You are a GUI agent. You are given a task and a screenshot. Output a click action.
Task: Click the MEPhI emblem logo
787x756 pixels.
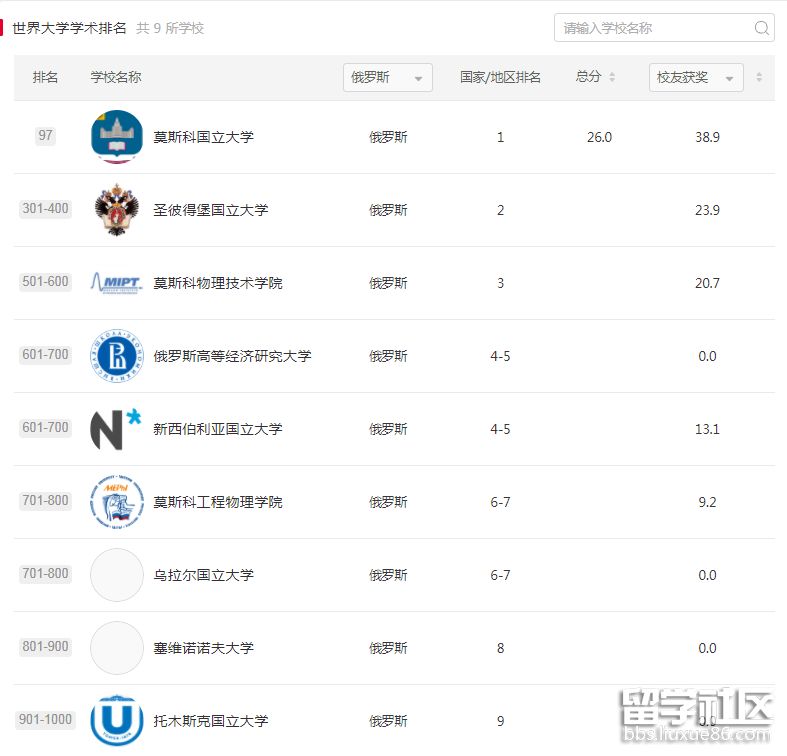pos(116,502)
